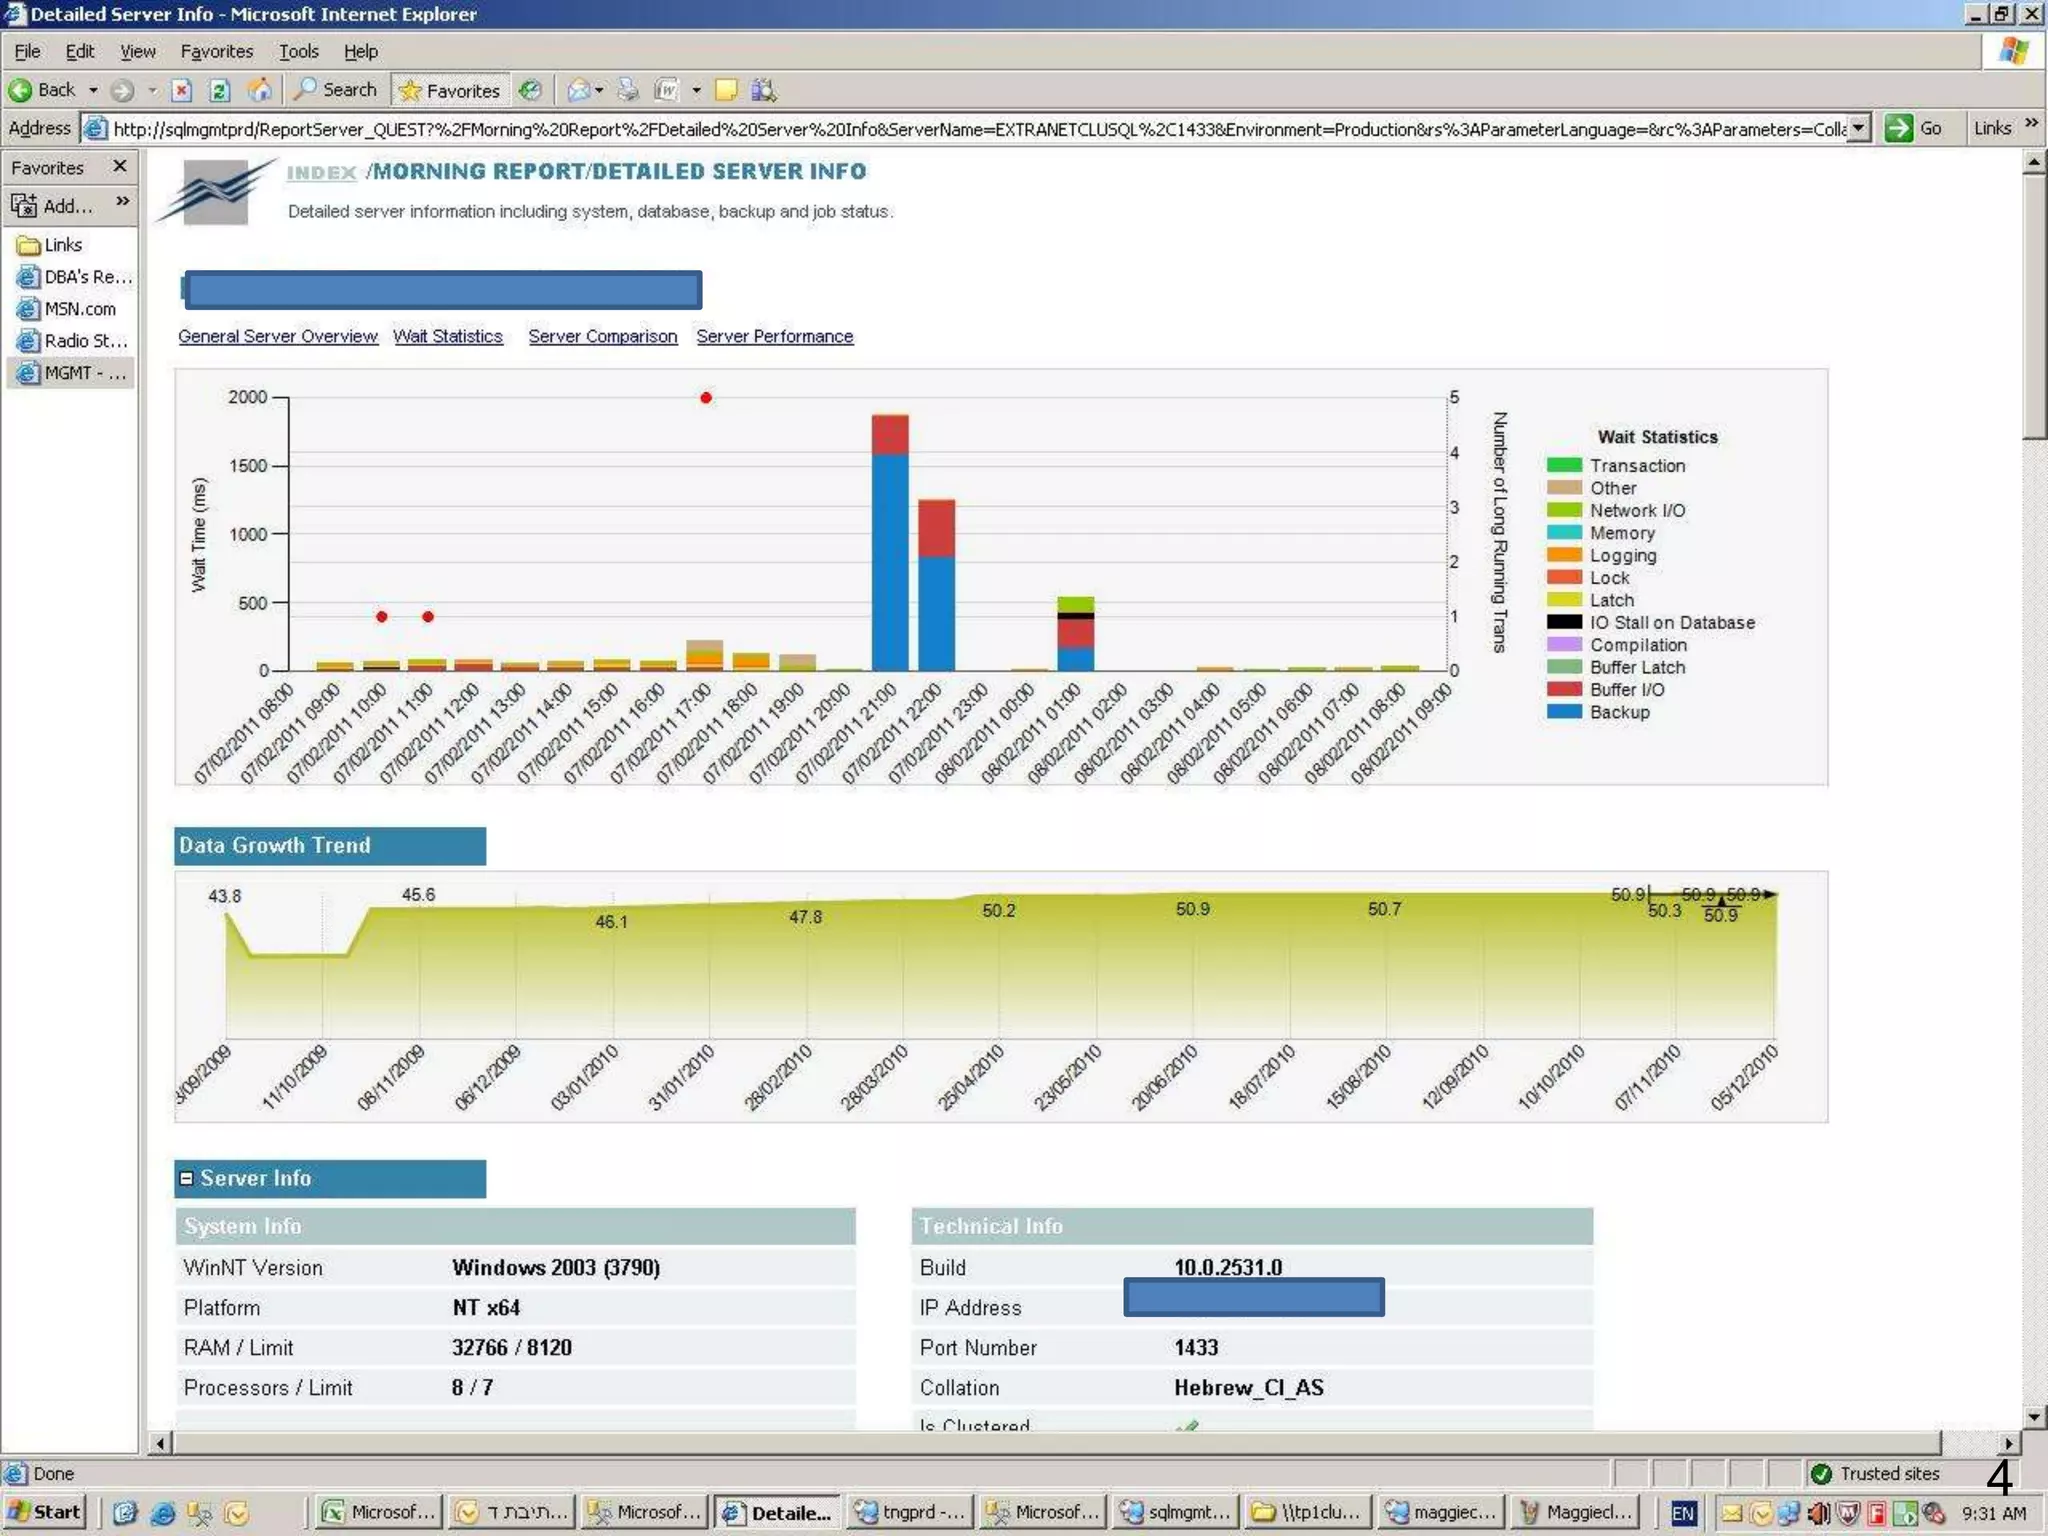Expand the Back button history dropdown
Image resolution: width=2048 pixels, height=1536 pixels.
tap(94, 91)
